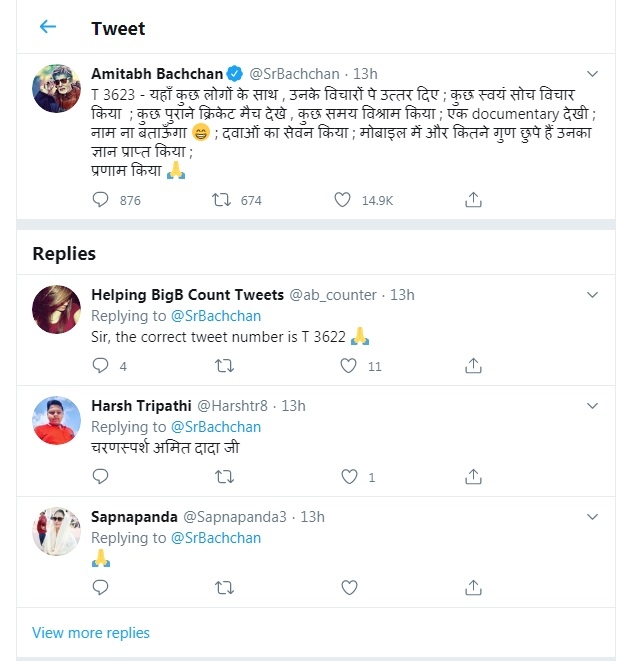Share Amitabh Bachchan's tweet

click(x=474, y=200)
